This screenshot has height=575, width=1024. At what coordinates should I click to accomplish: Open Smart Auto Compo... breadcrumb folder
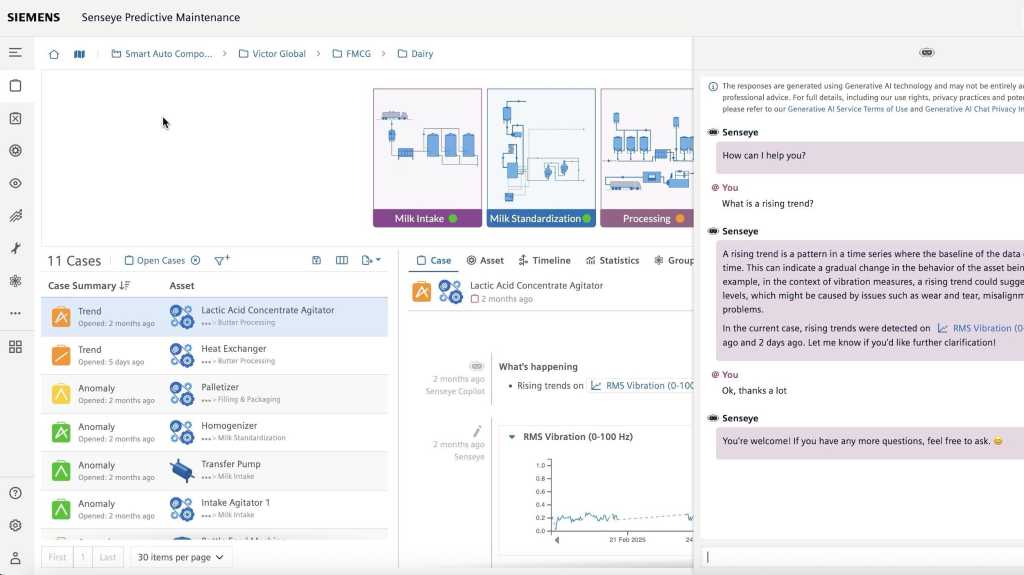161,54
